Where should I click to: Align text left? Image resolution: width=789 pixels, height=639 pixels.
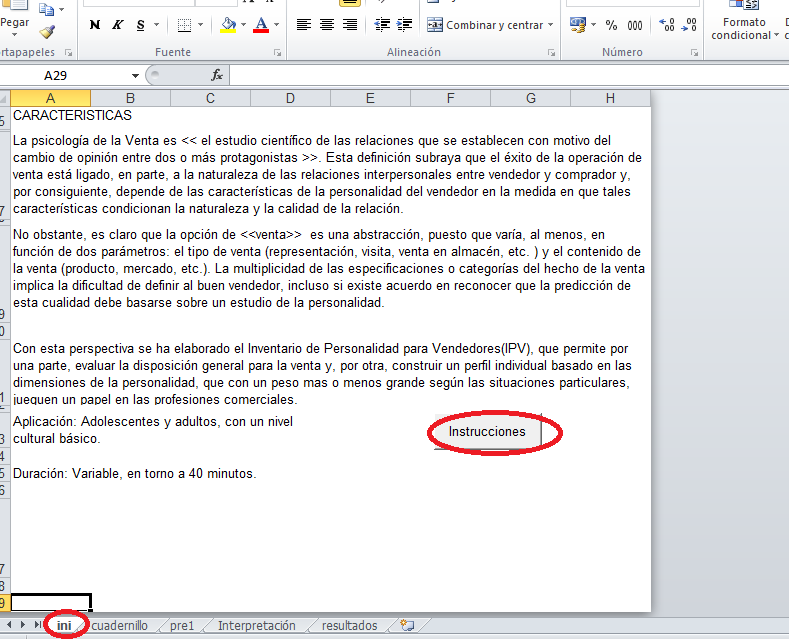pos(303,25)
